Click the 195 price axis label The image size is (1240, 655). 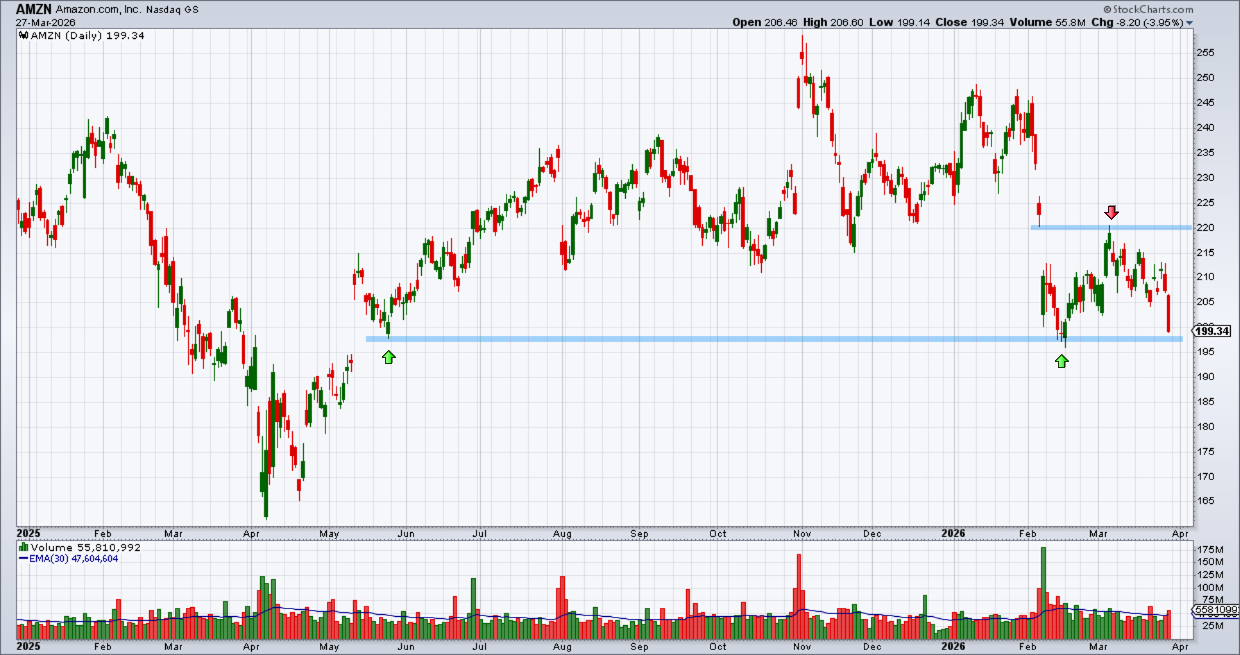[1205, 352]
